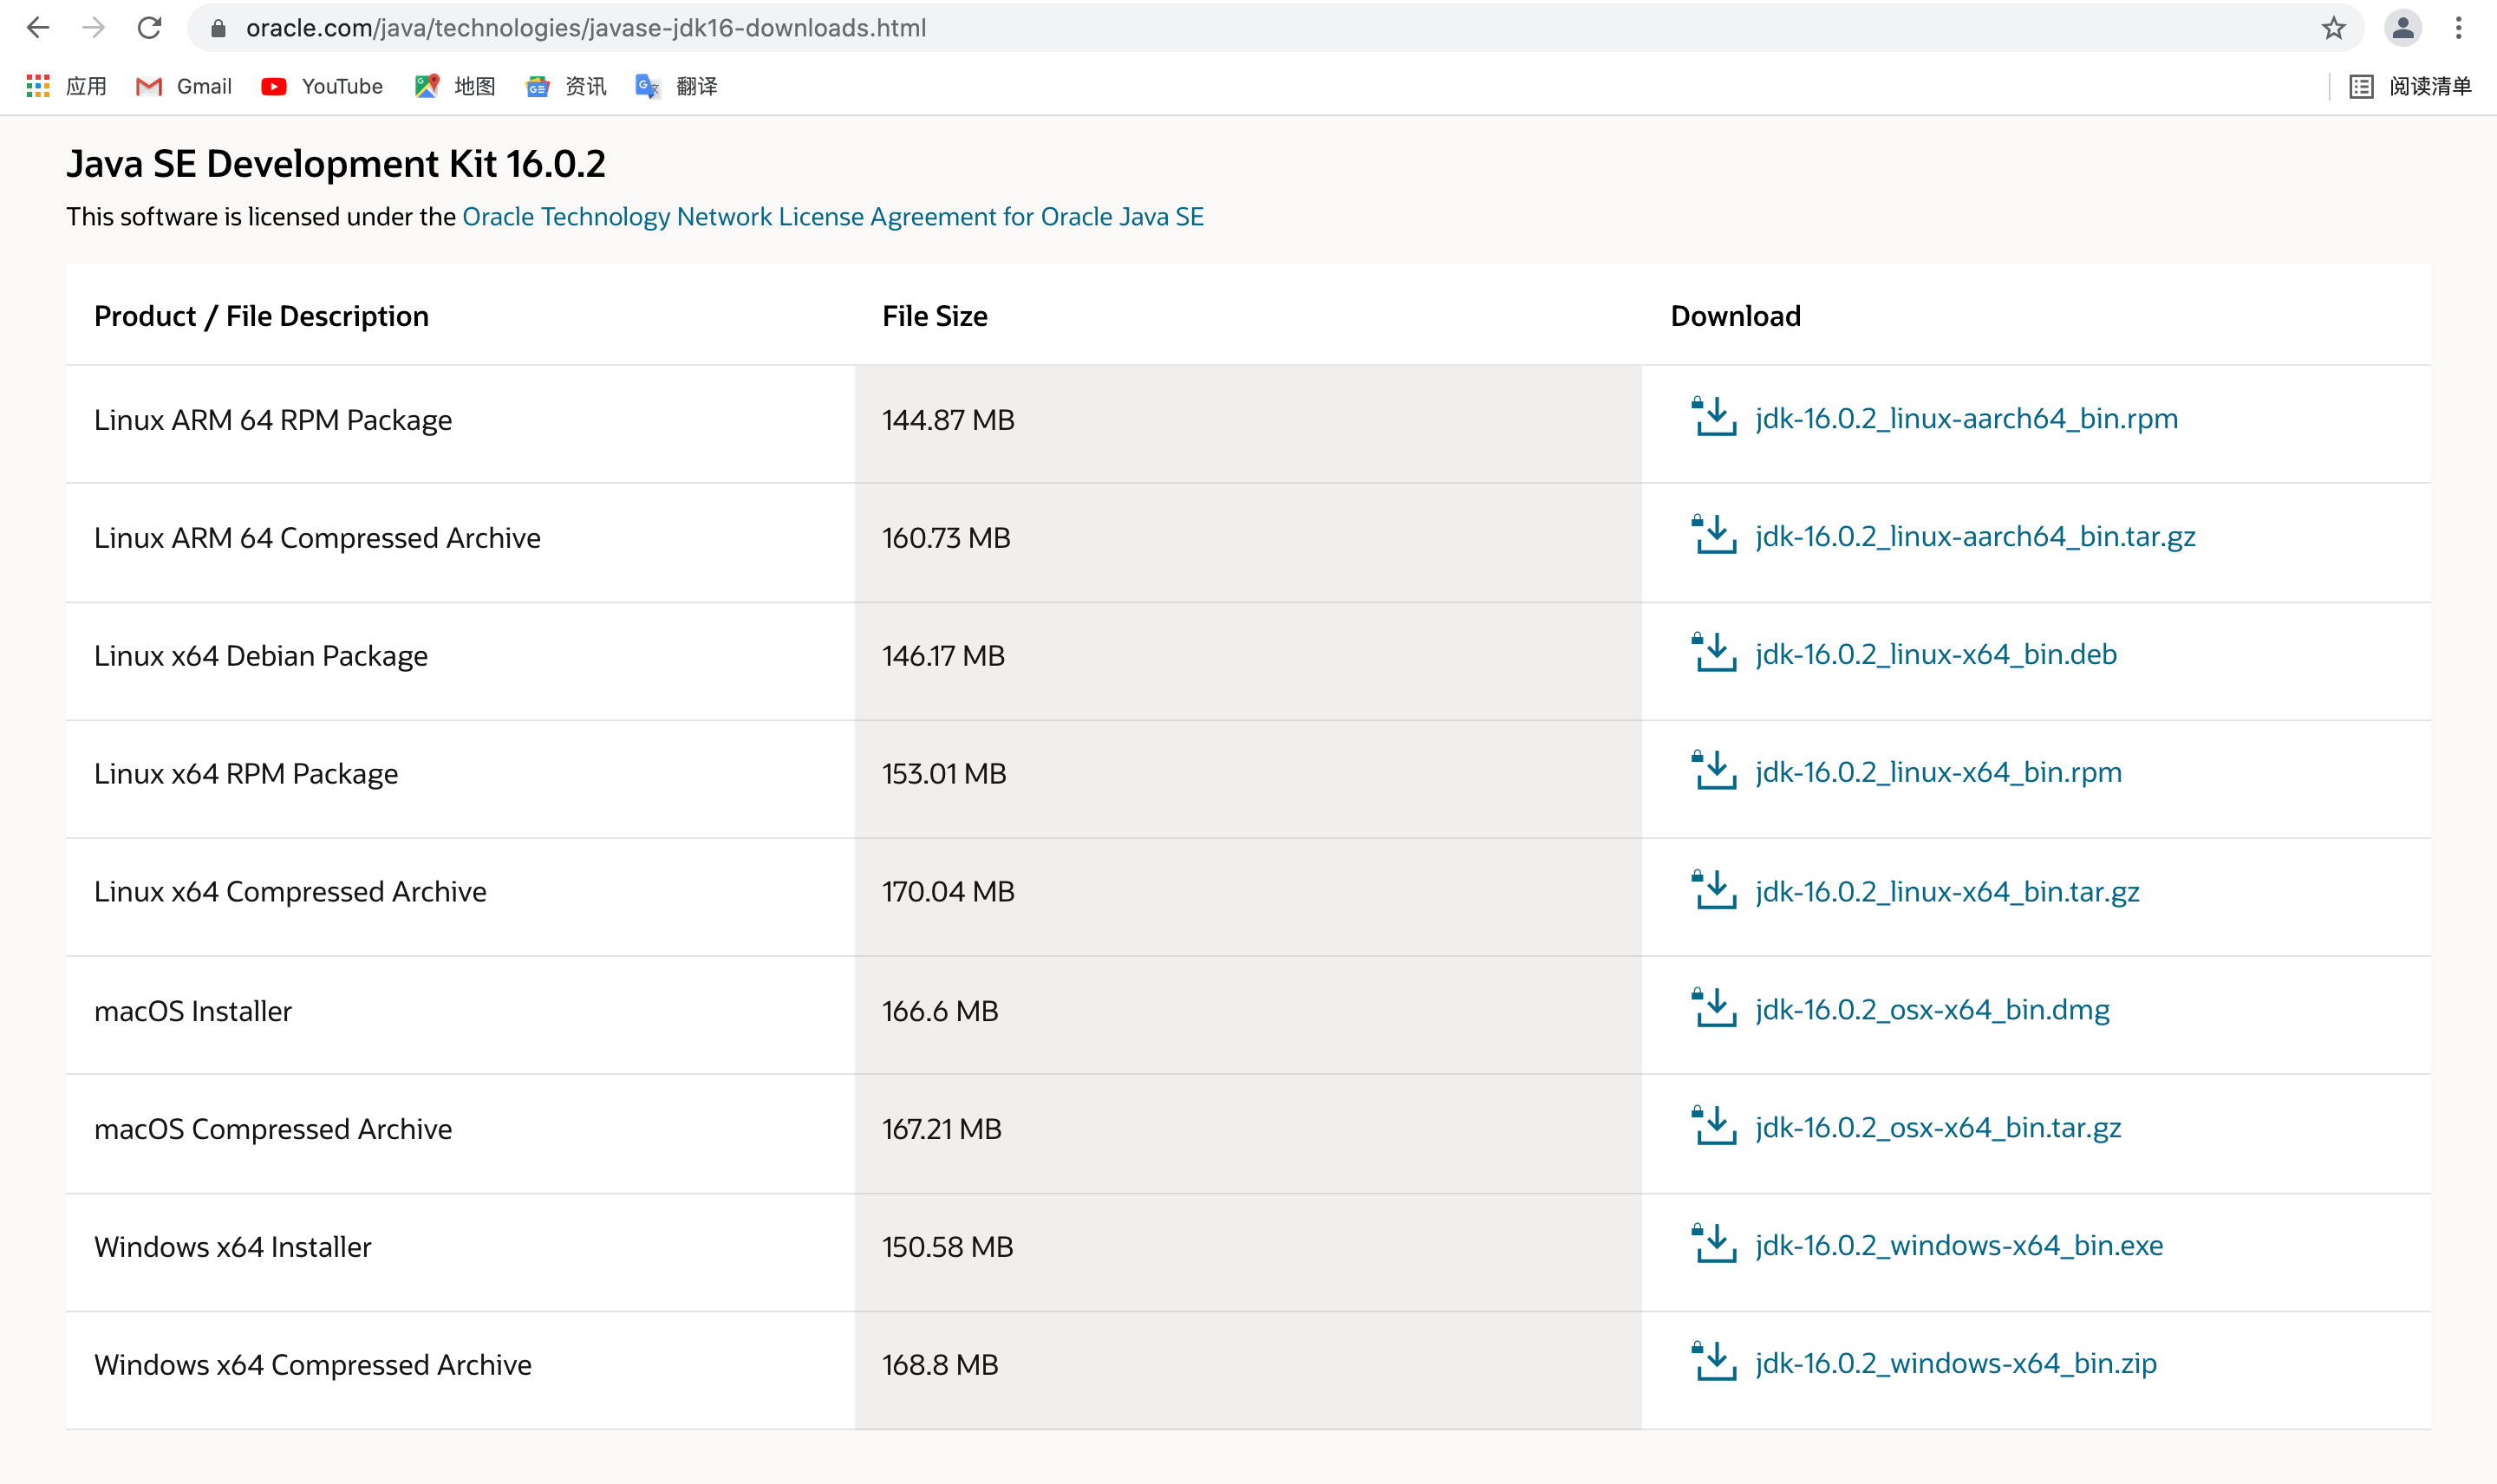
Task: Open the YouTube bookmark
Action: 322,86
